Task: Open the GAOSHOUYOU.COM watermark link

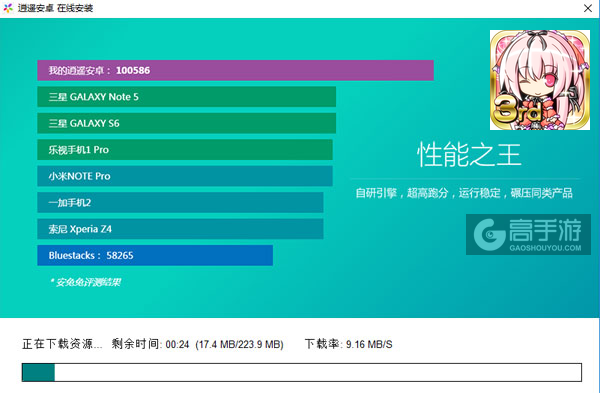Action: (545, 248)
